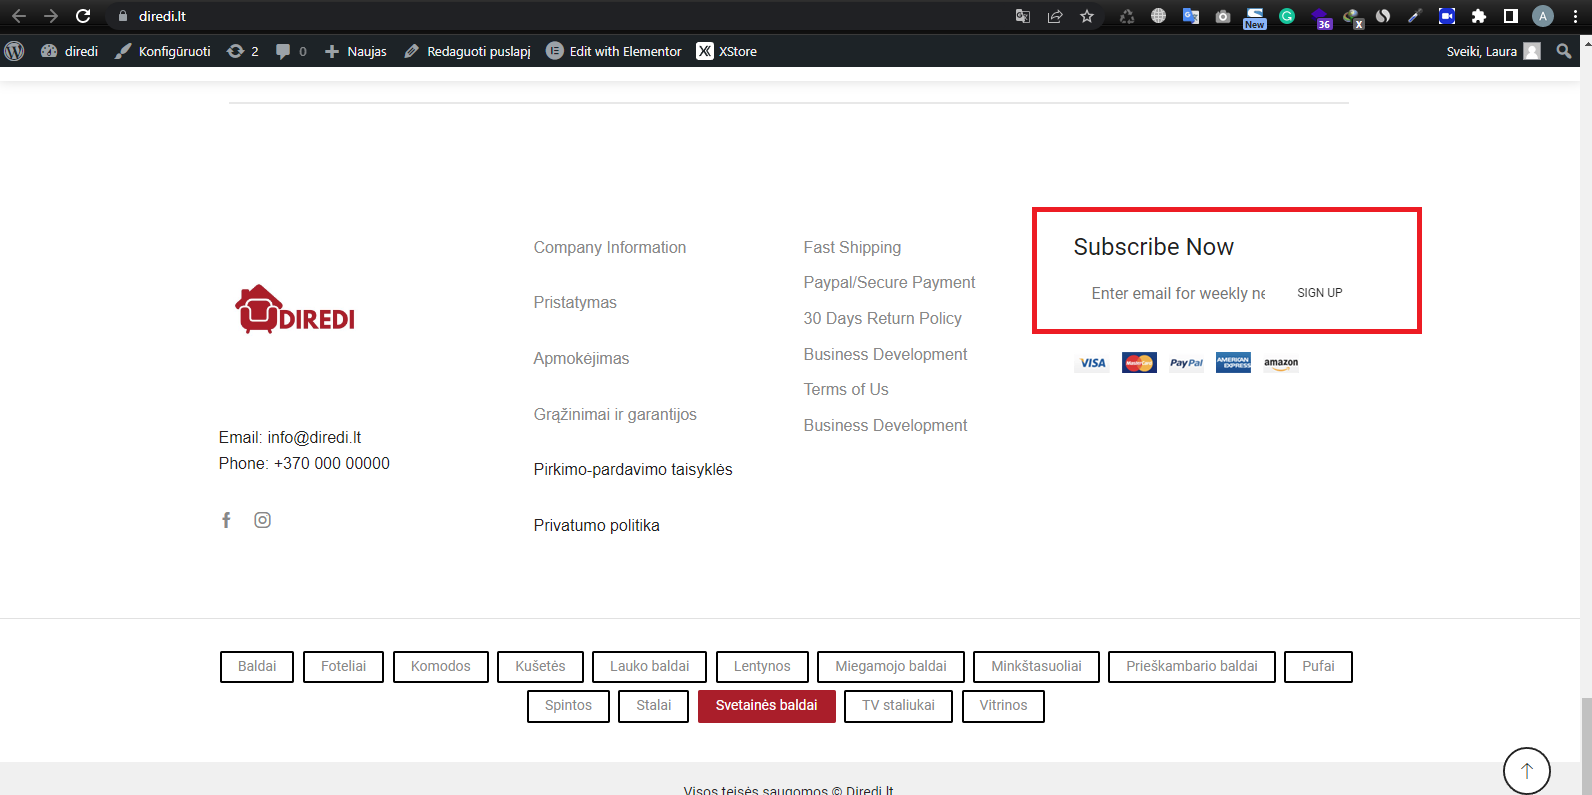
Task: Select the TV staliukai tag
Action: pos(898,705)
